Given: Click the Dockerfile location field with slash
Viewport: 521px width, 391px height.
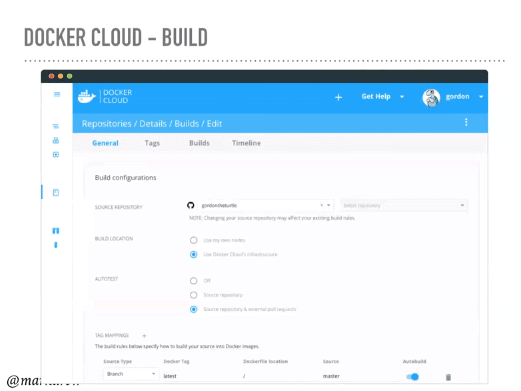Looking at the screenshot, I should pyautogui.click(x=244, y=376).
